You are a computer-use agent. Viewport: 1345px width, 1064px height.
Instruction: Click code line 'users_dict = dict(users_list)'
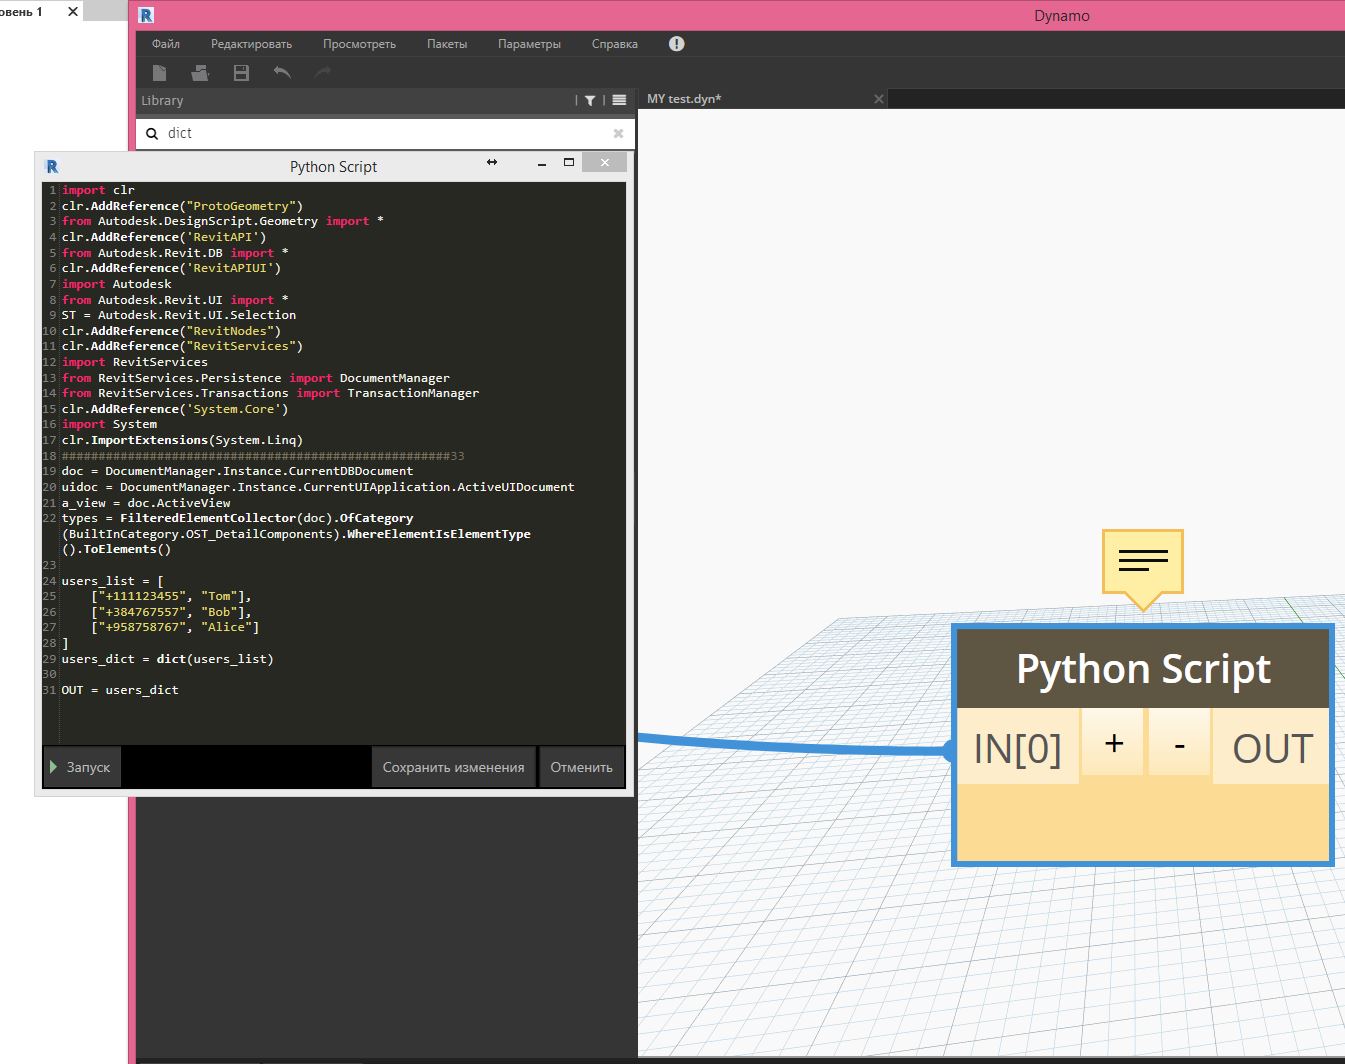coord(167,659)
